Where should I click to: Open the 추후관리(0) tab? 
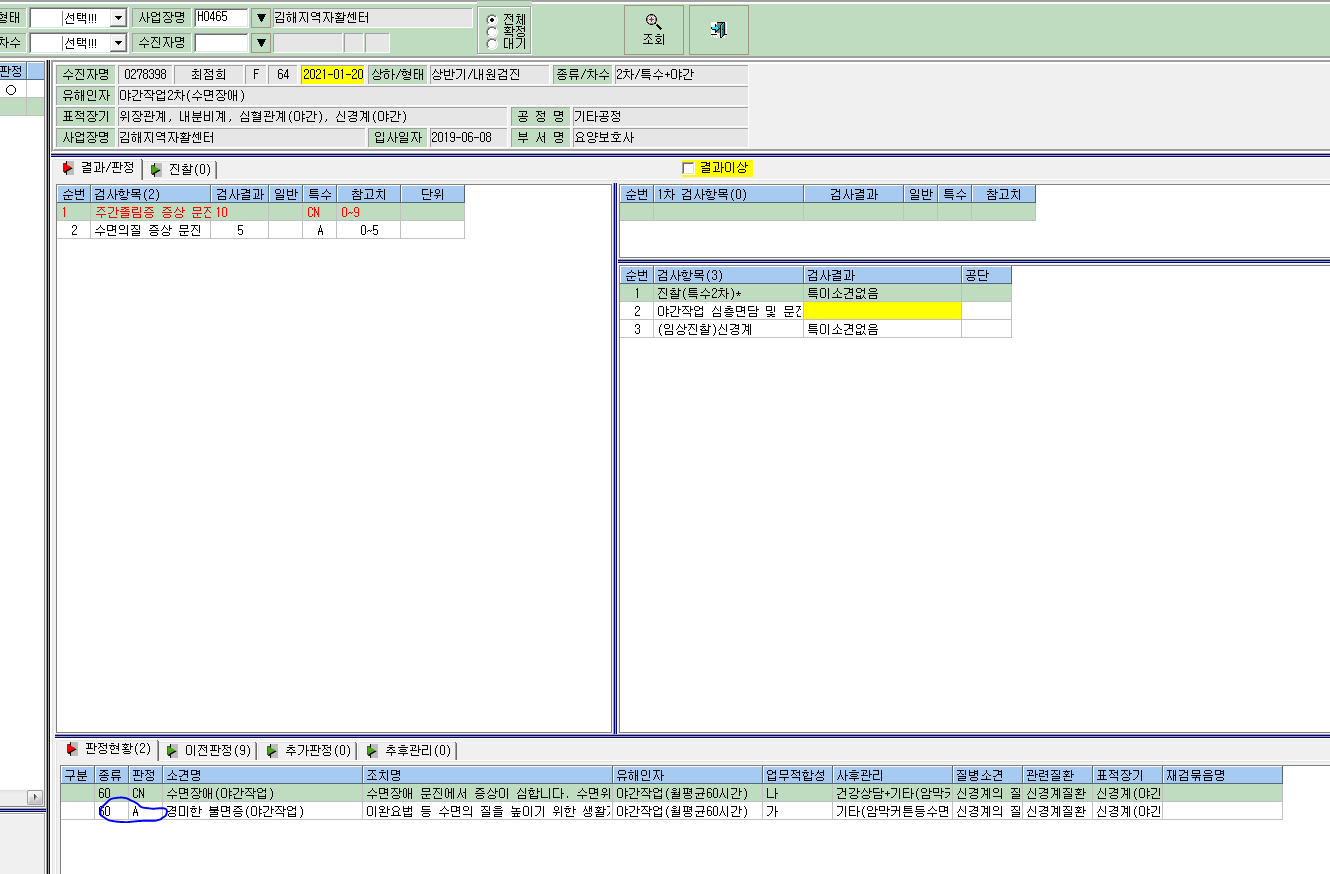[408, 750]
